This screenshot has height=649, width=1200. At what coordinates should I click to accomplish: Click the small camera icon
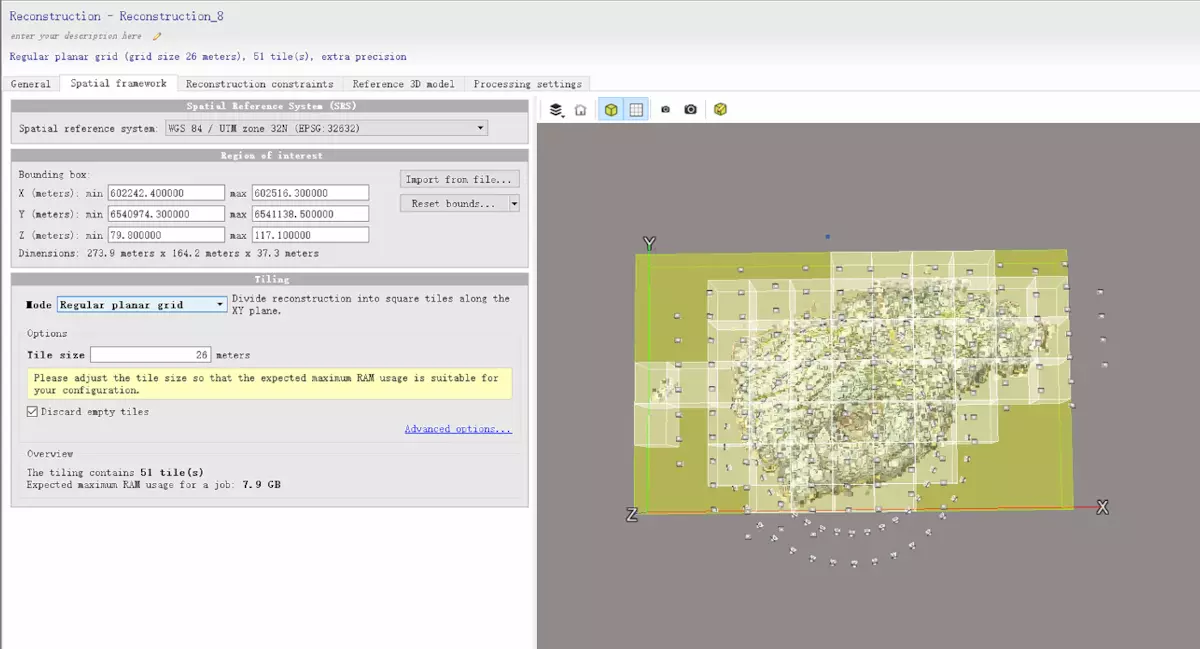pyautogui.click(x=665, y=110)
